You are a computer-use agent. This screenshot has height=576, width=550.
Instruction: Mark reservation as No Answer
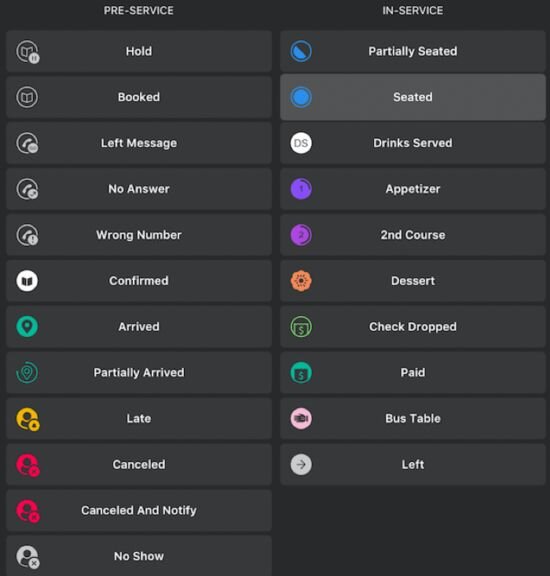pyautogui.click(x=139, y=189)
